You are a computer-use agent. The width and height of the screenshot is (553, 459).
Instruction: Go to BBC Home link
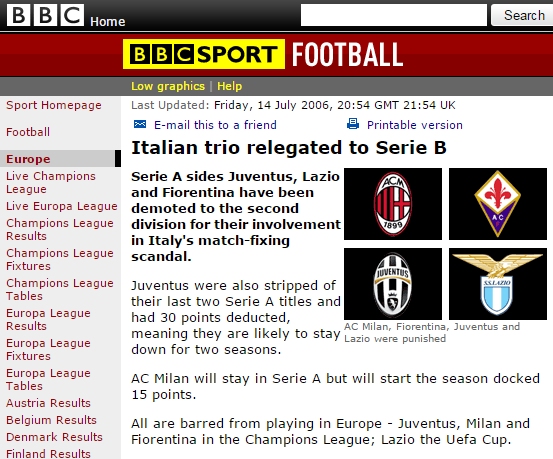(x=108, y=22)
